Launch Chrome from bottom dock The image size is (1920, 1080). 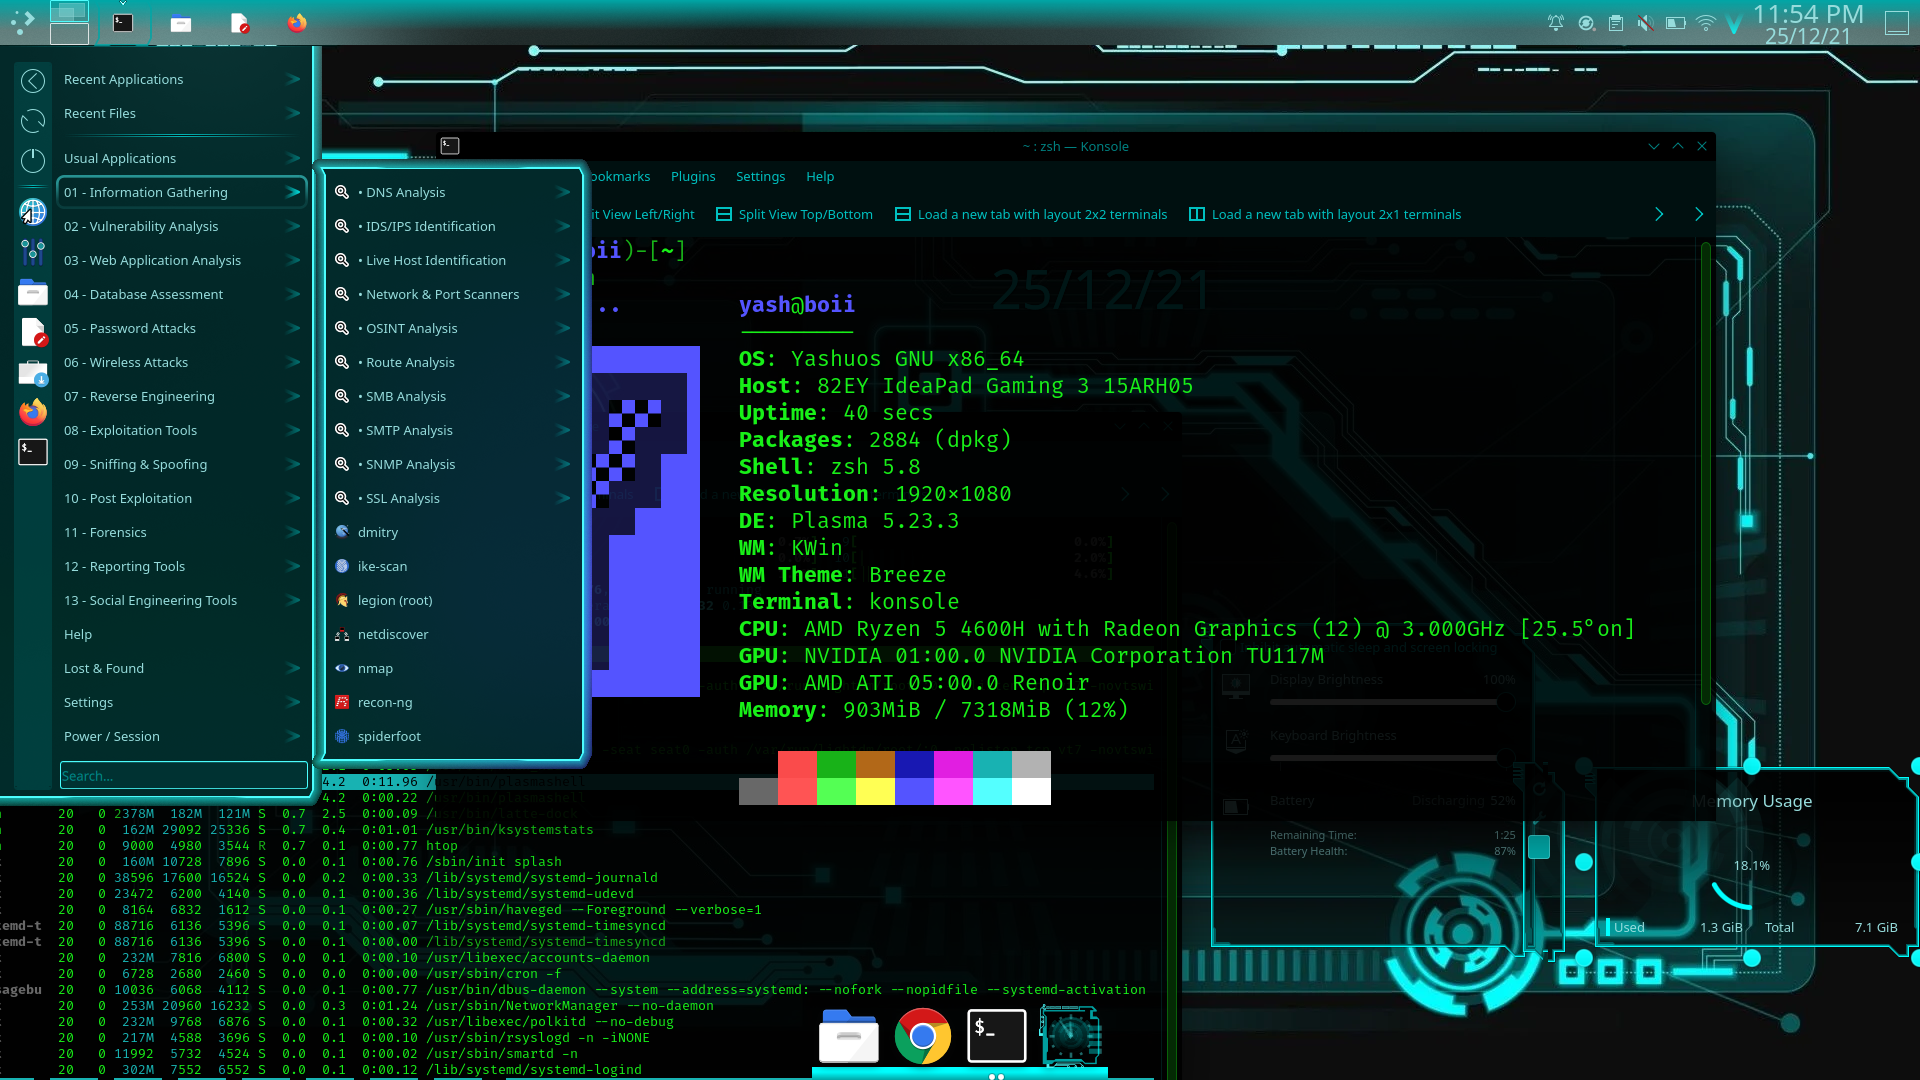click(922, 1036)
